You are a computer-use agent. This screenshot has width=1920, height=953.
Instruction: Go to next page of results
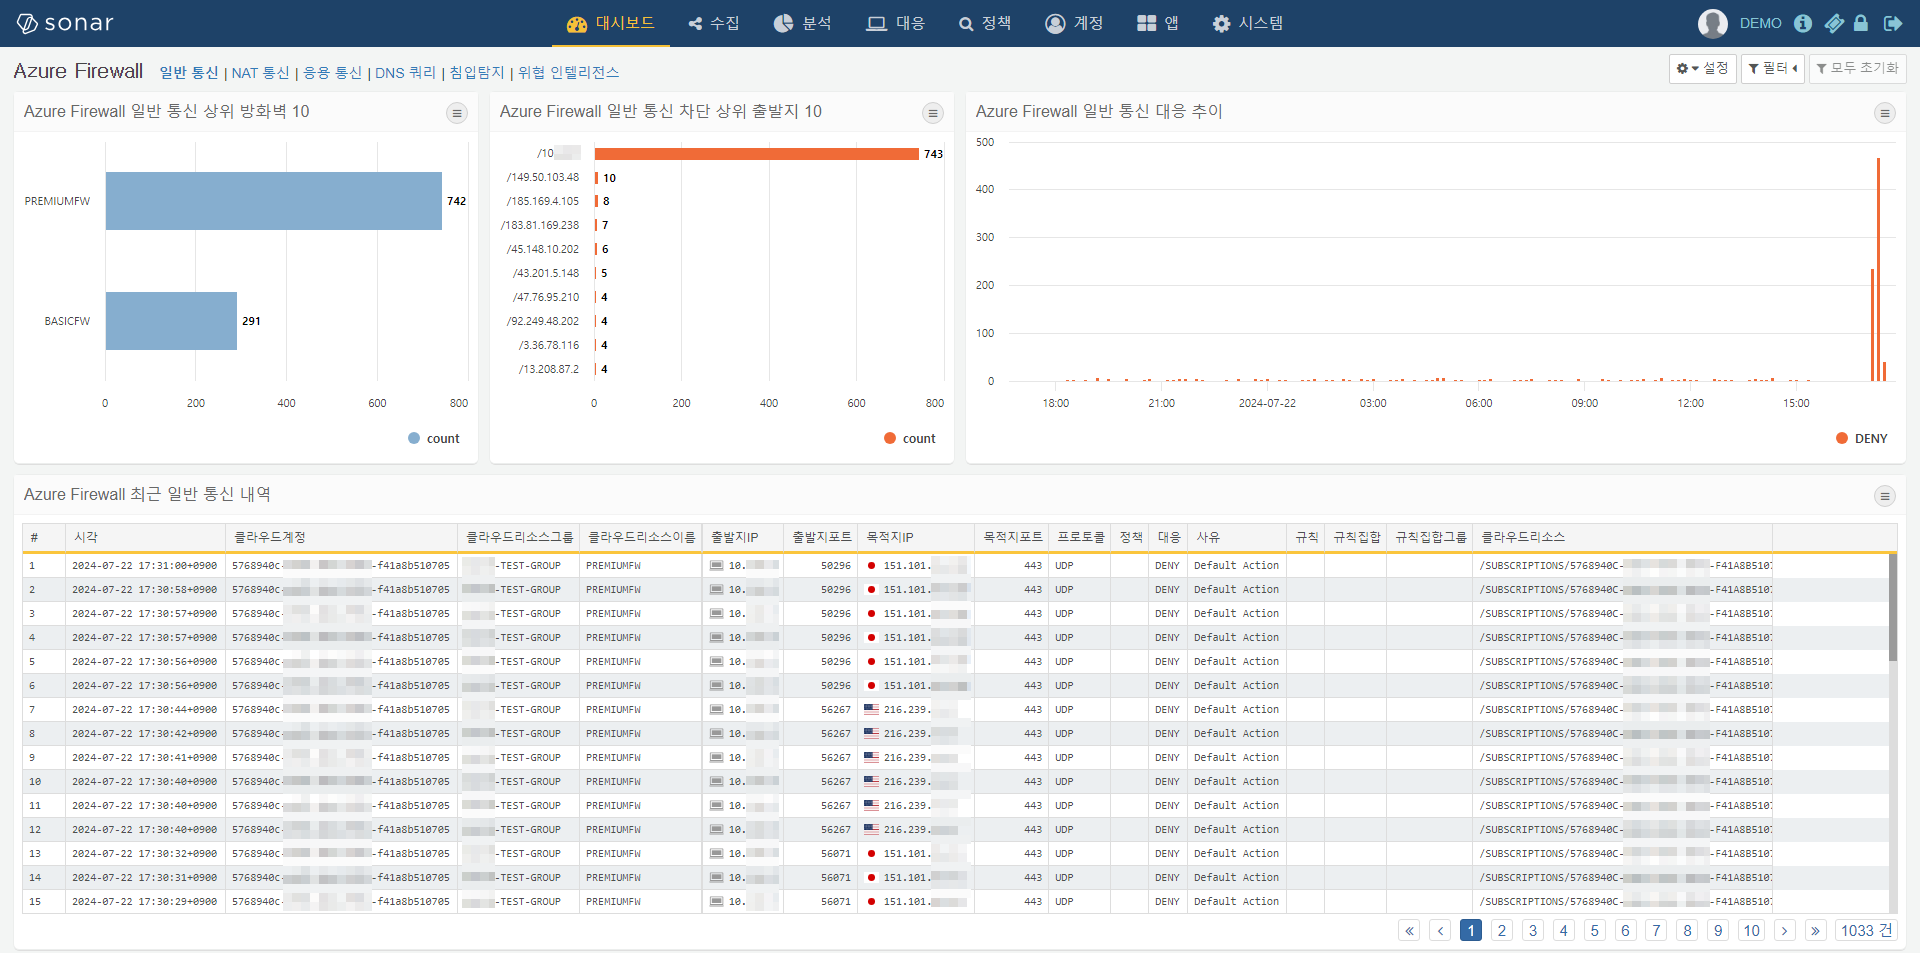[1784, 930]
